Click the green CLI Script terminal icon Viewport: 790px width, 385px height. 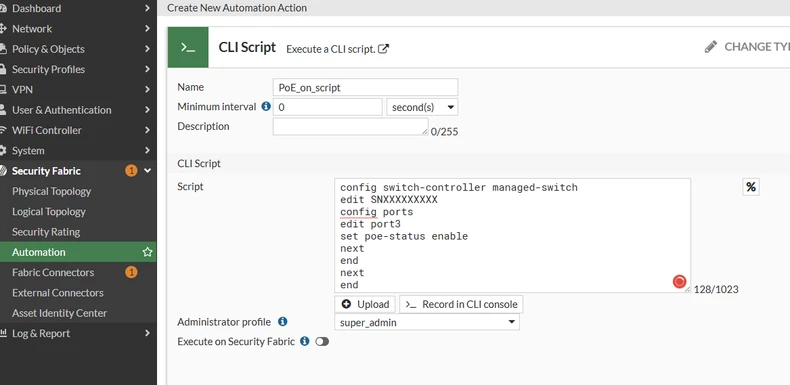tap(188, 47)
